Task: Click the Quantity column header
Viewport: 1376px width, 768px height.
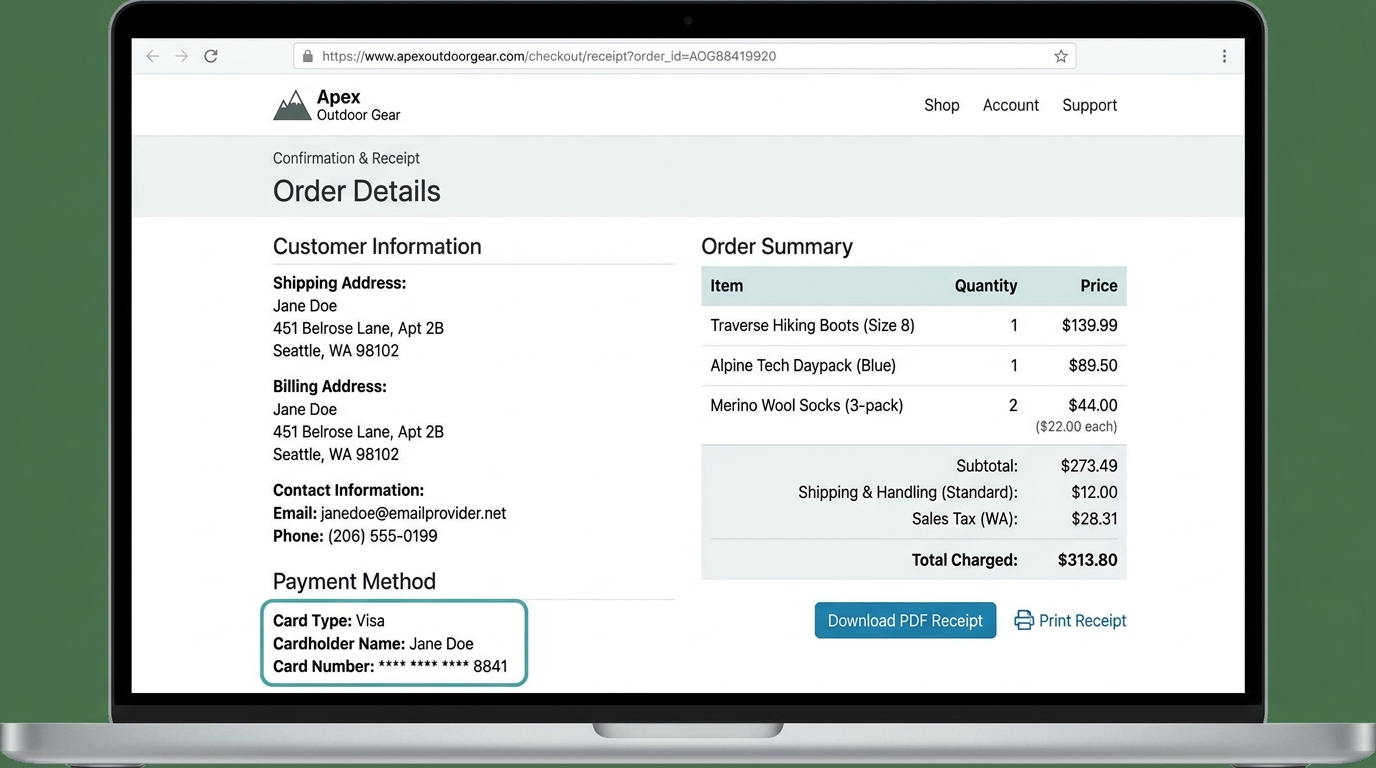Action: point(986,286)
